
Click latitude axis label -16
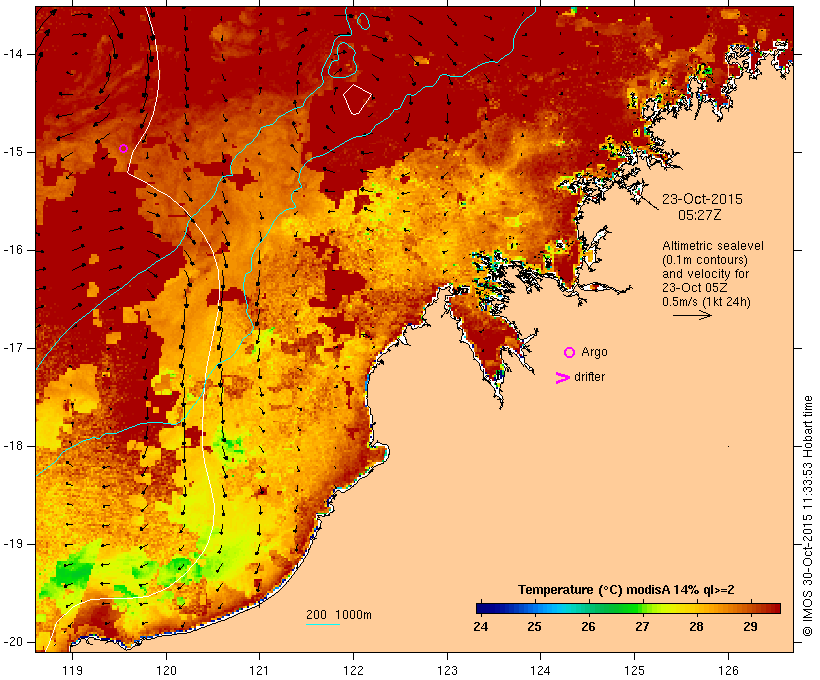point(13,250)
